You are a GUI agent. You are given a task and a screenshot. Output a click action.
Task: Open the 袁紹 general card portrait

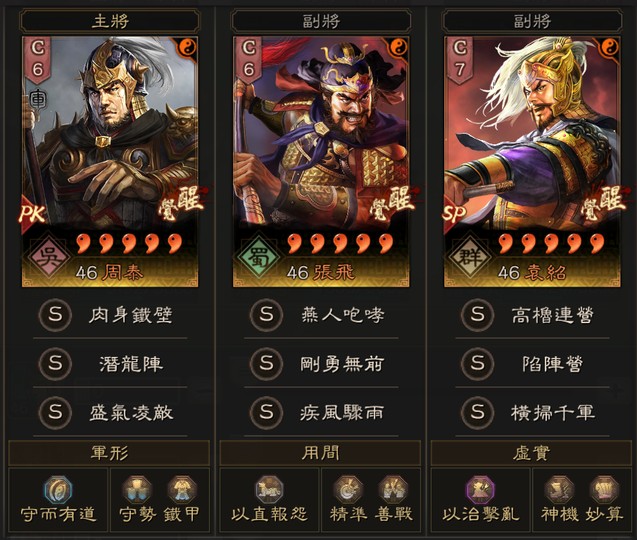coord(532,162)
